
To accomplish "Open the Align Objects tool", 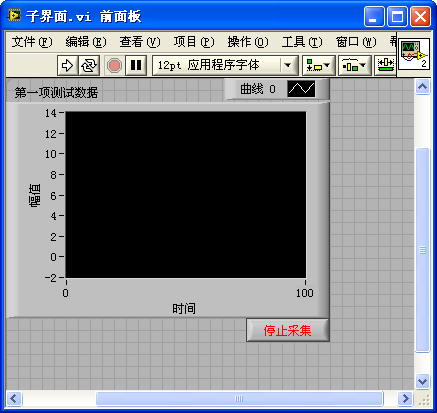I will tap(318, 65).
